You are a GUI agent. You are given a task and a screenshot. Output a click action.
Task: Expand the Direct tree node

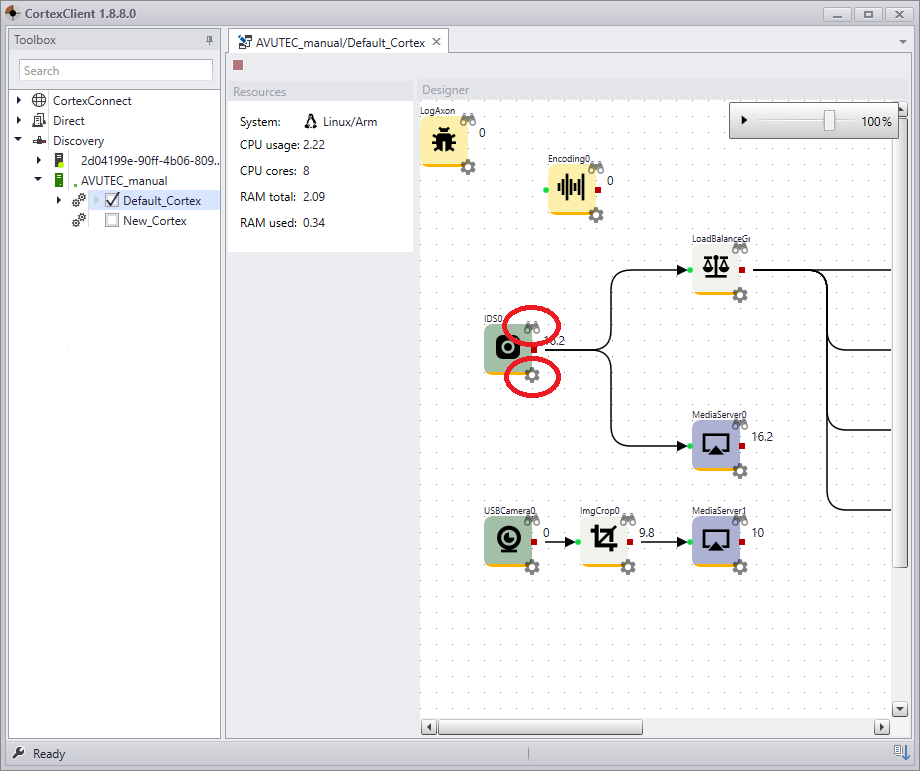point(19,120)
